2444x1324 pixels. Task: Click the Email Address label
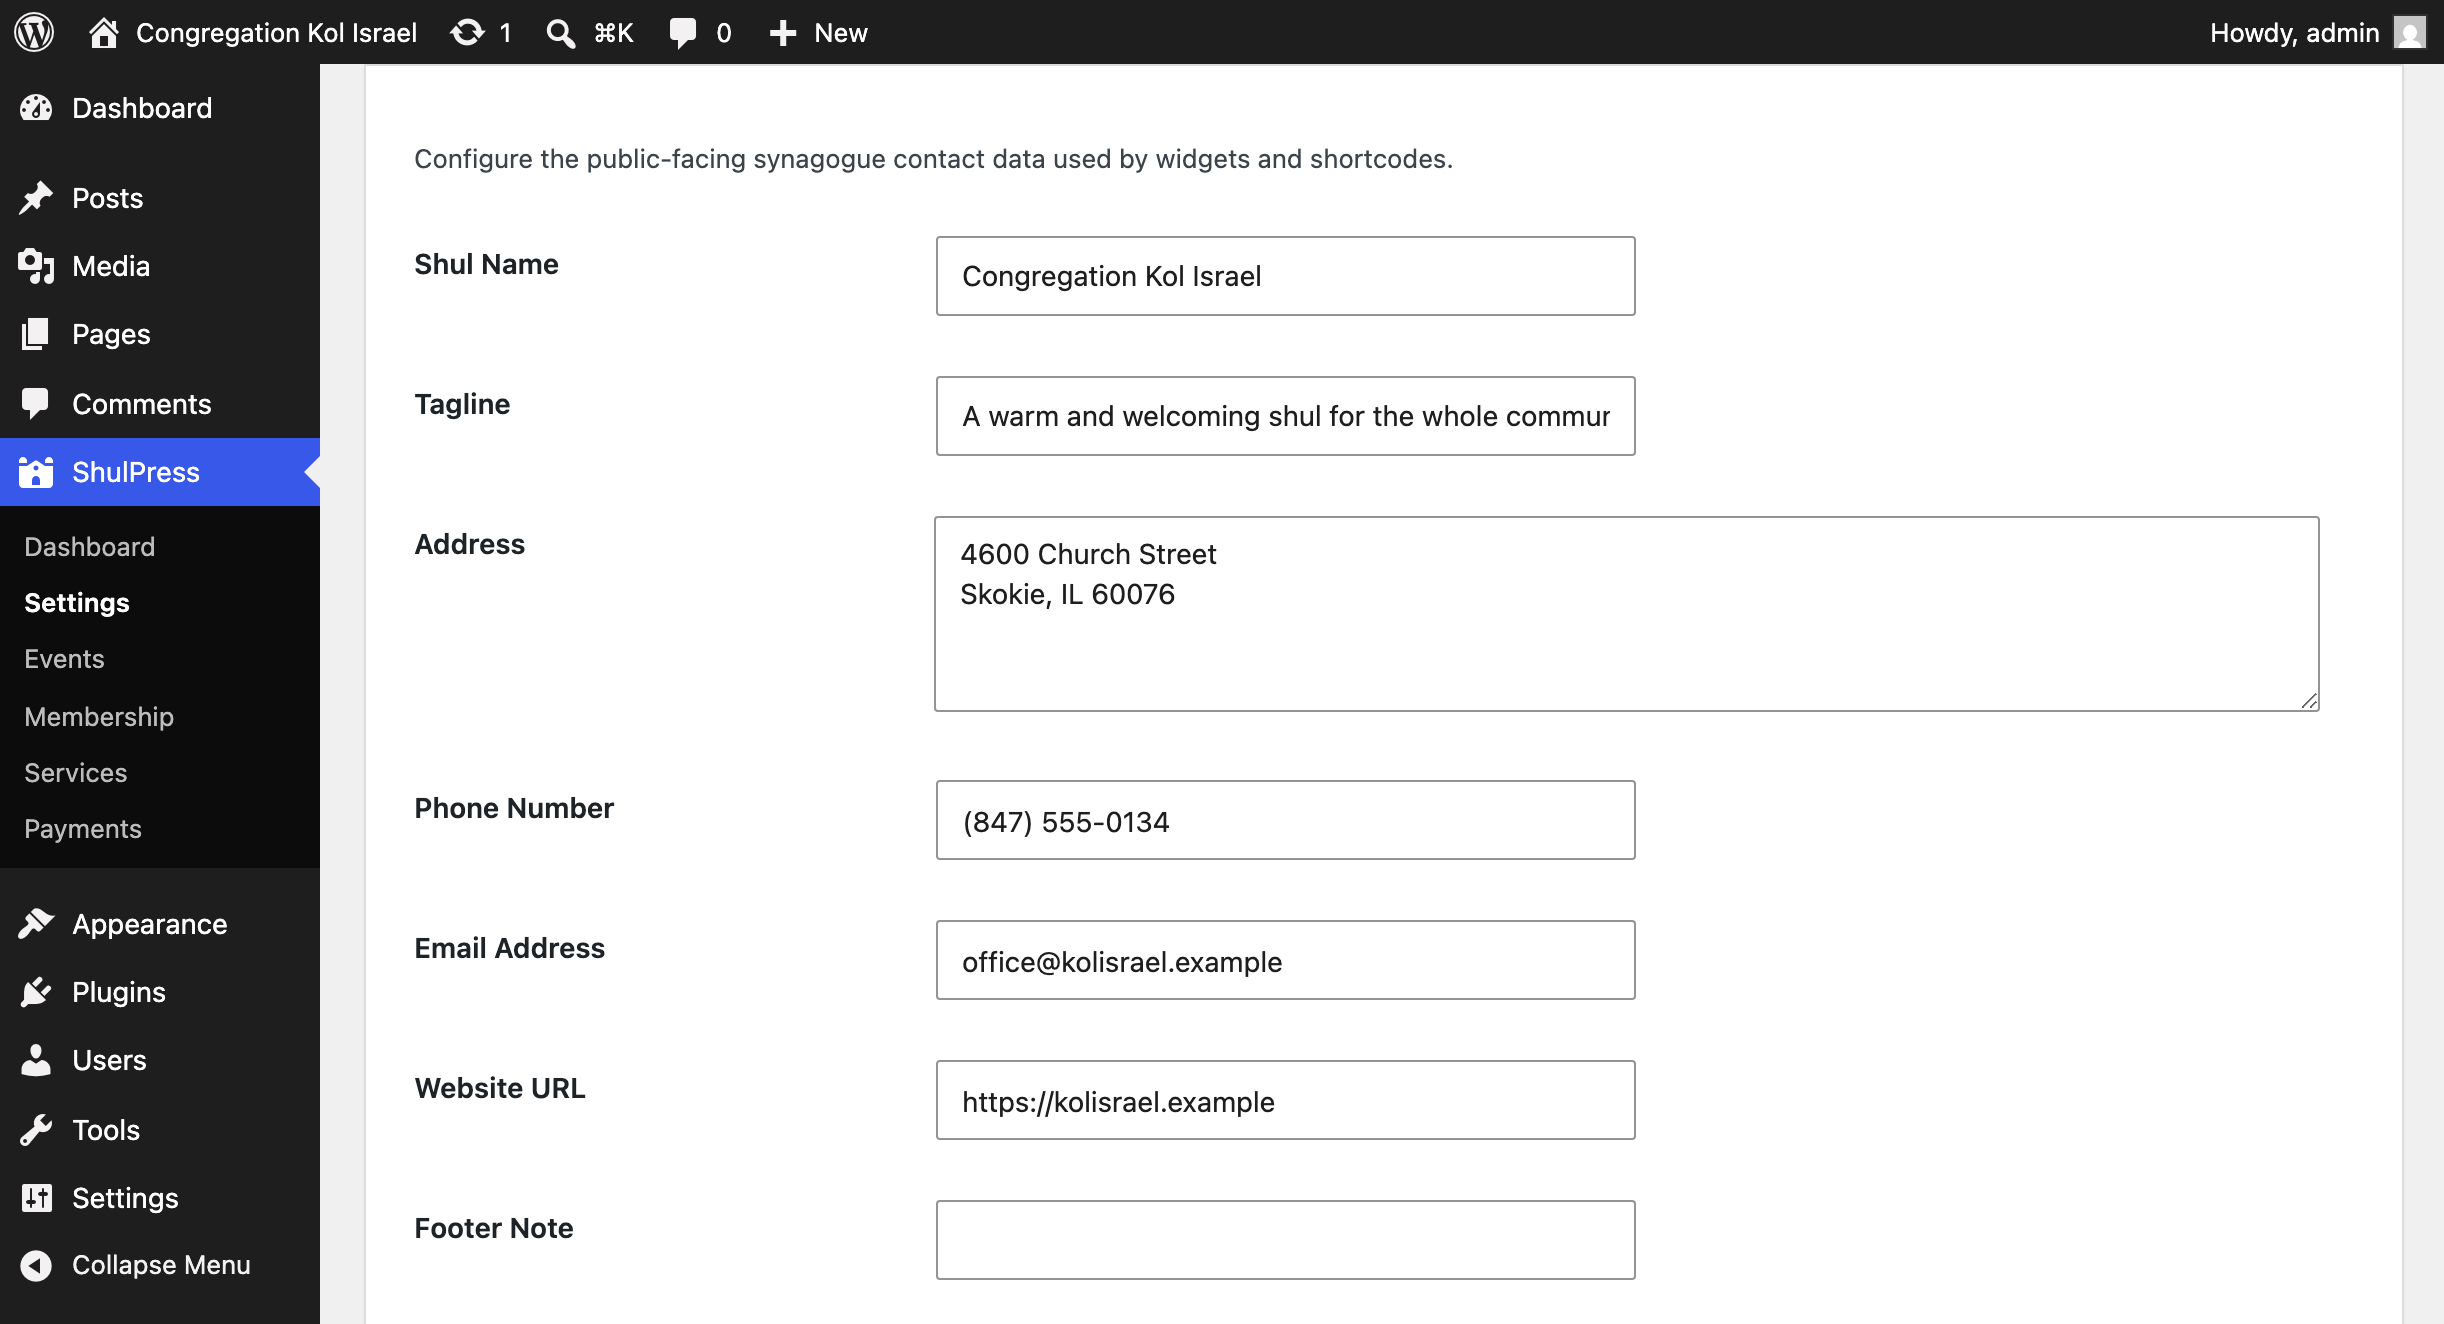click(510, 948)
